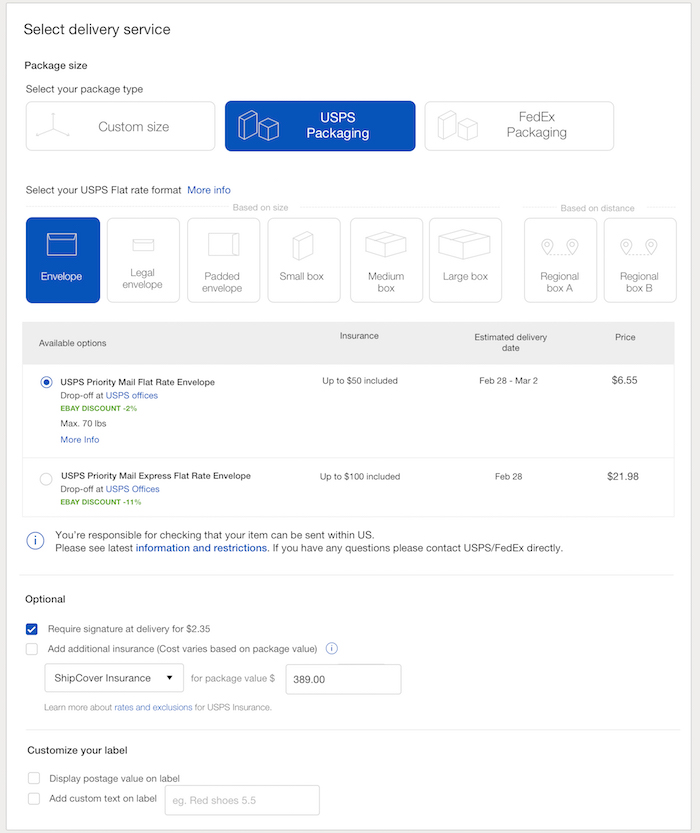The width and height of the screenshot is (700, 833).
Task: Click Up to $100 included text
Action: pos(360,477)
